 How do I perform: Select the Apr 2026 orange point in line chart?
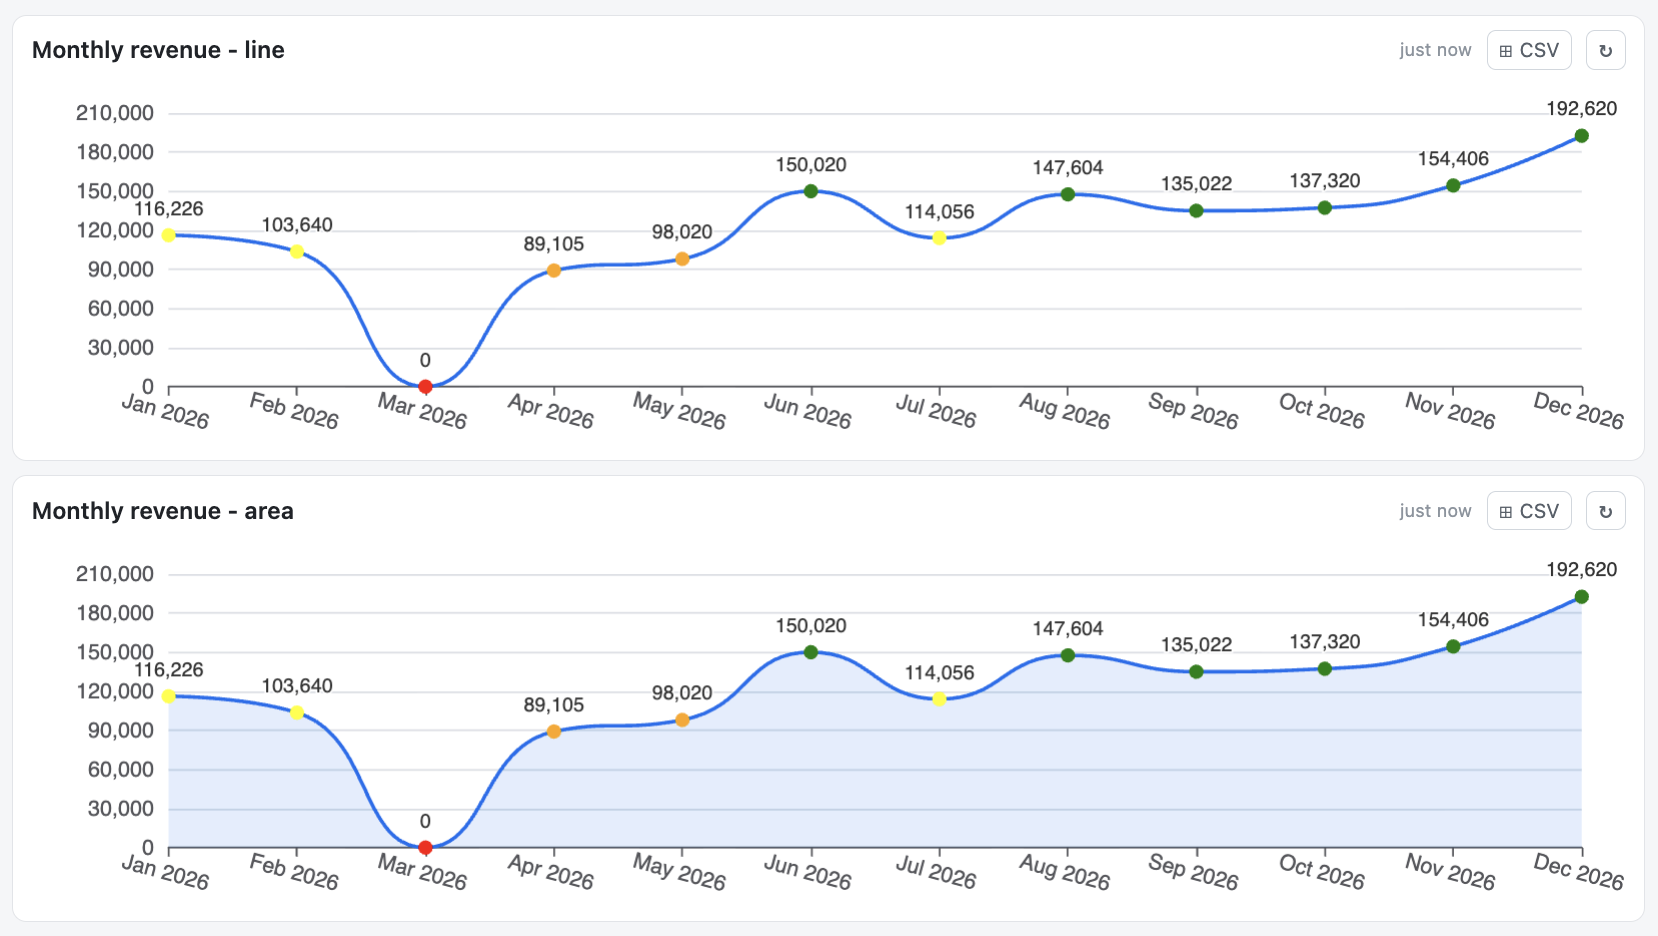click(554, 271)
